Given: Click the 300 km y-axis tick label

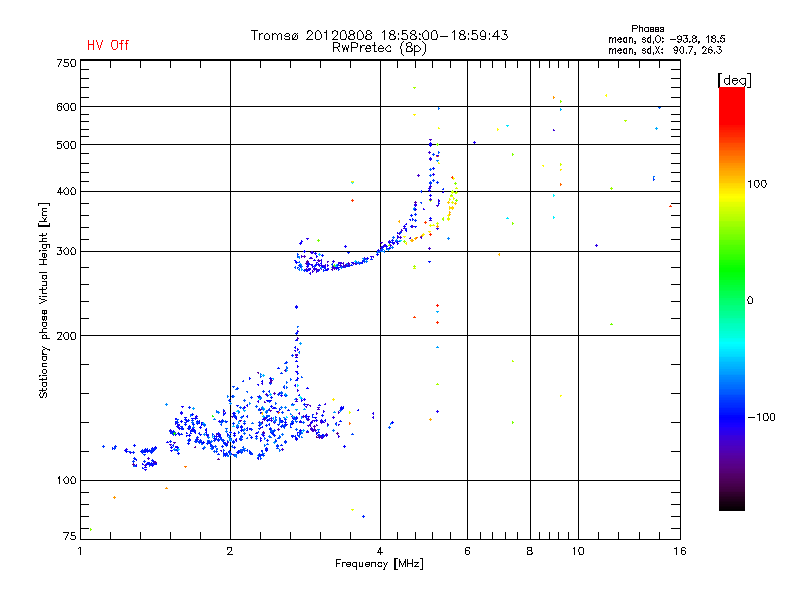Looking at the screenshot, I should coord(66,251).
